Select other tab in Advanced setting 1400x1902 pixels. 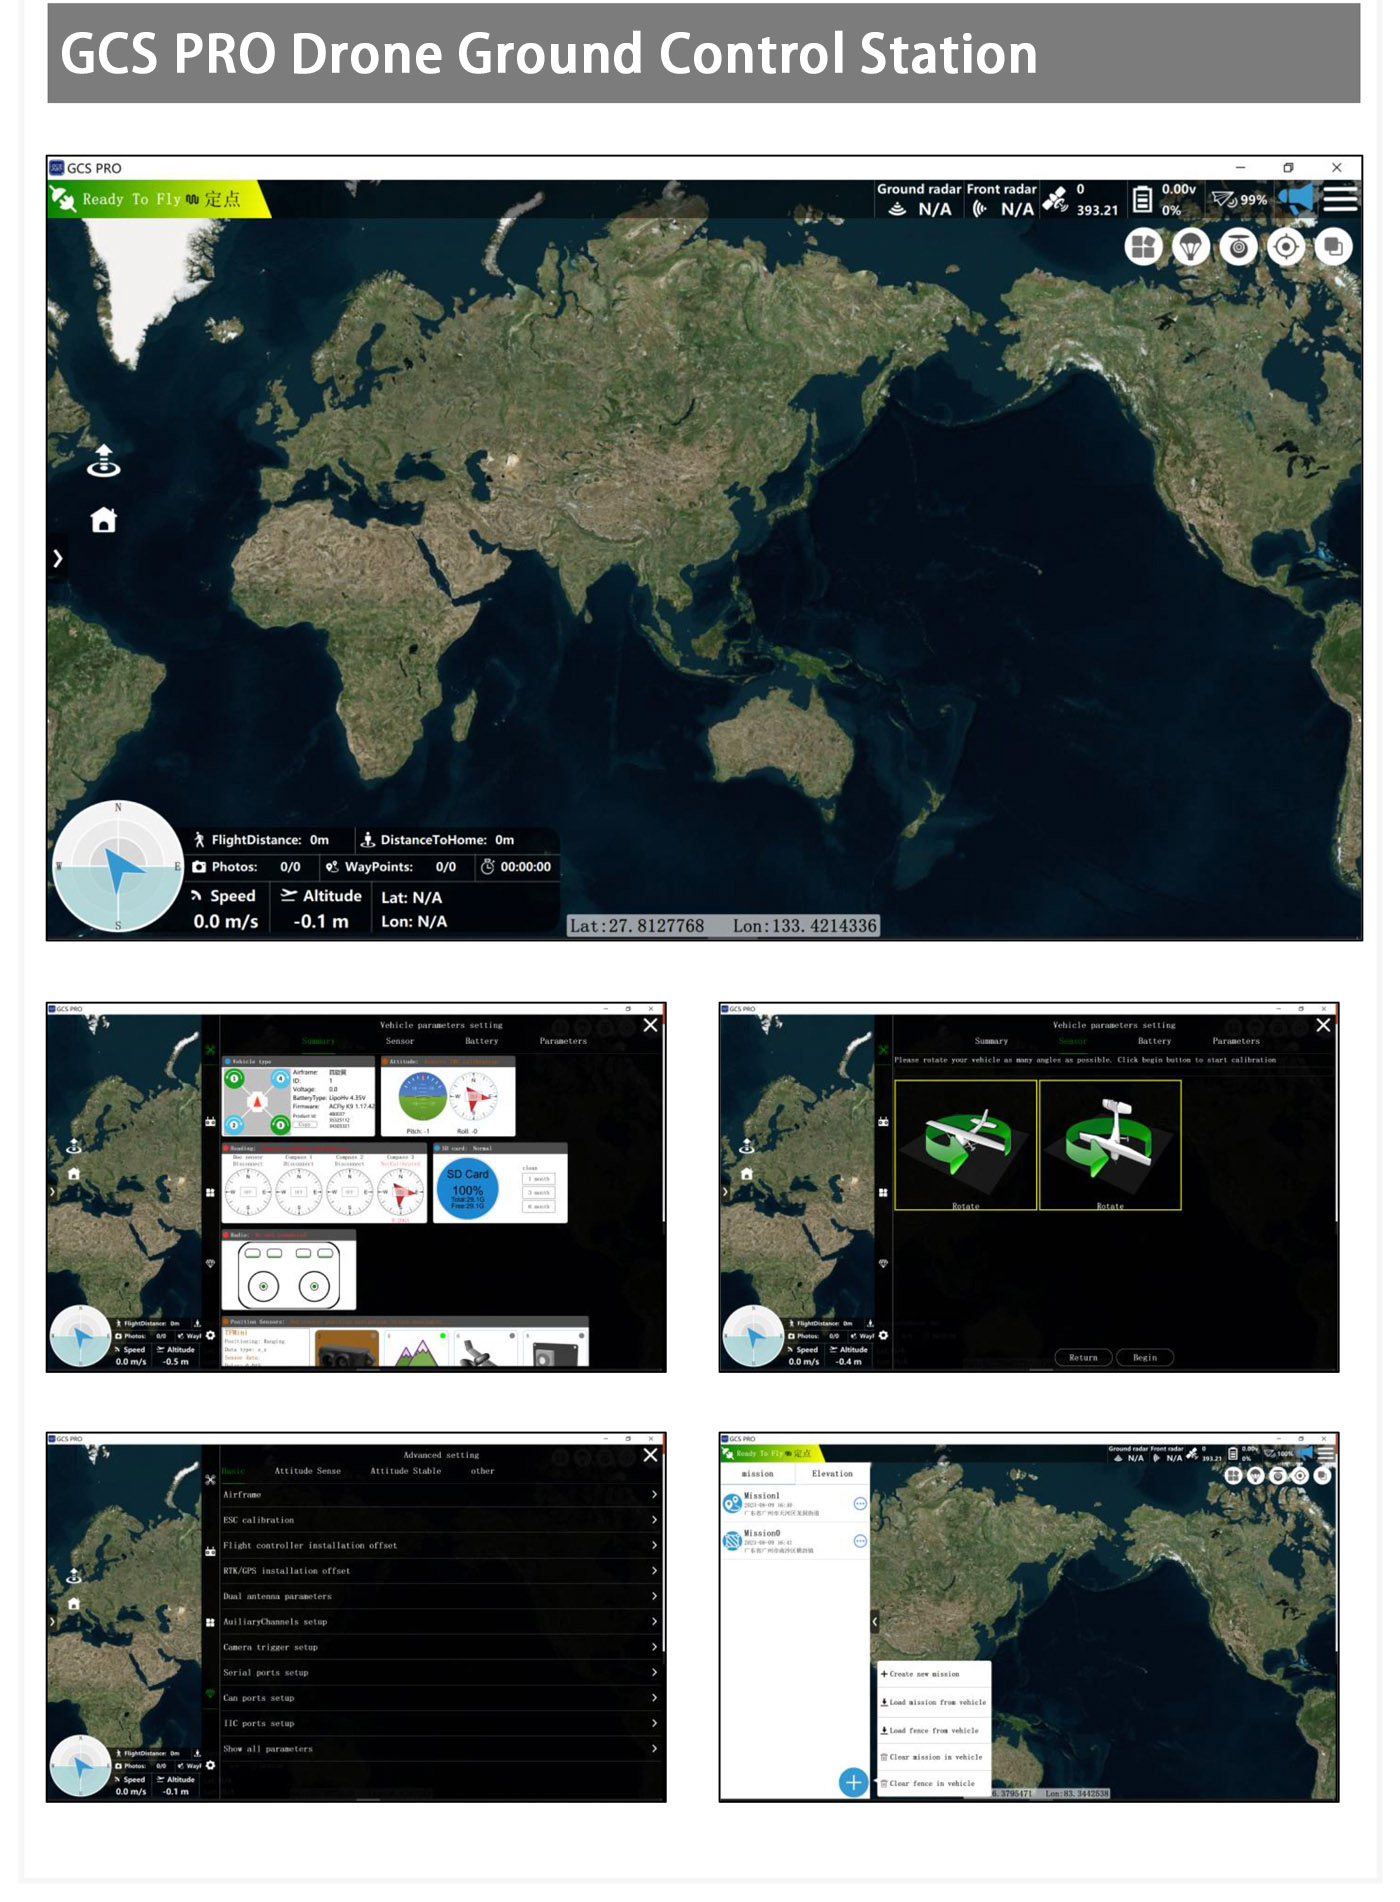[482, 1471]
